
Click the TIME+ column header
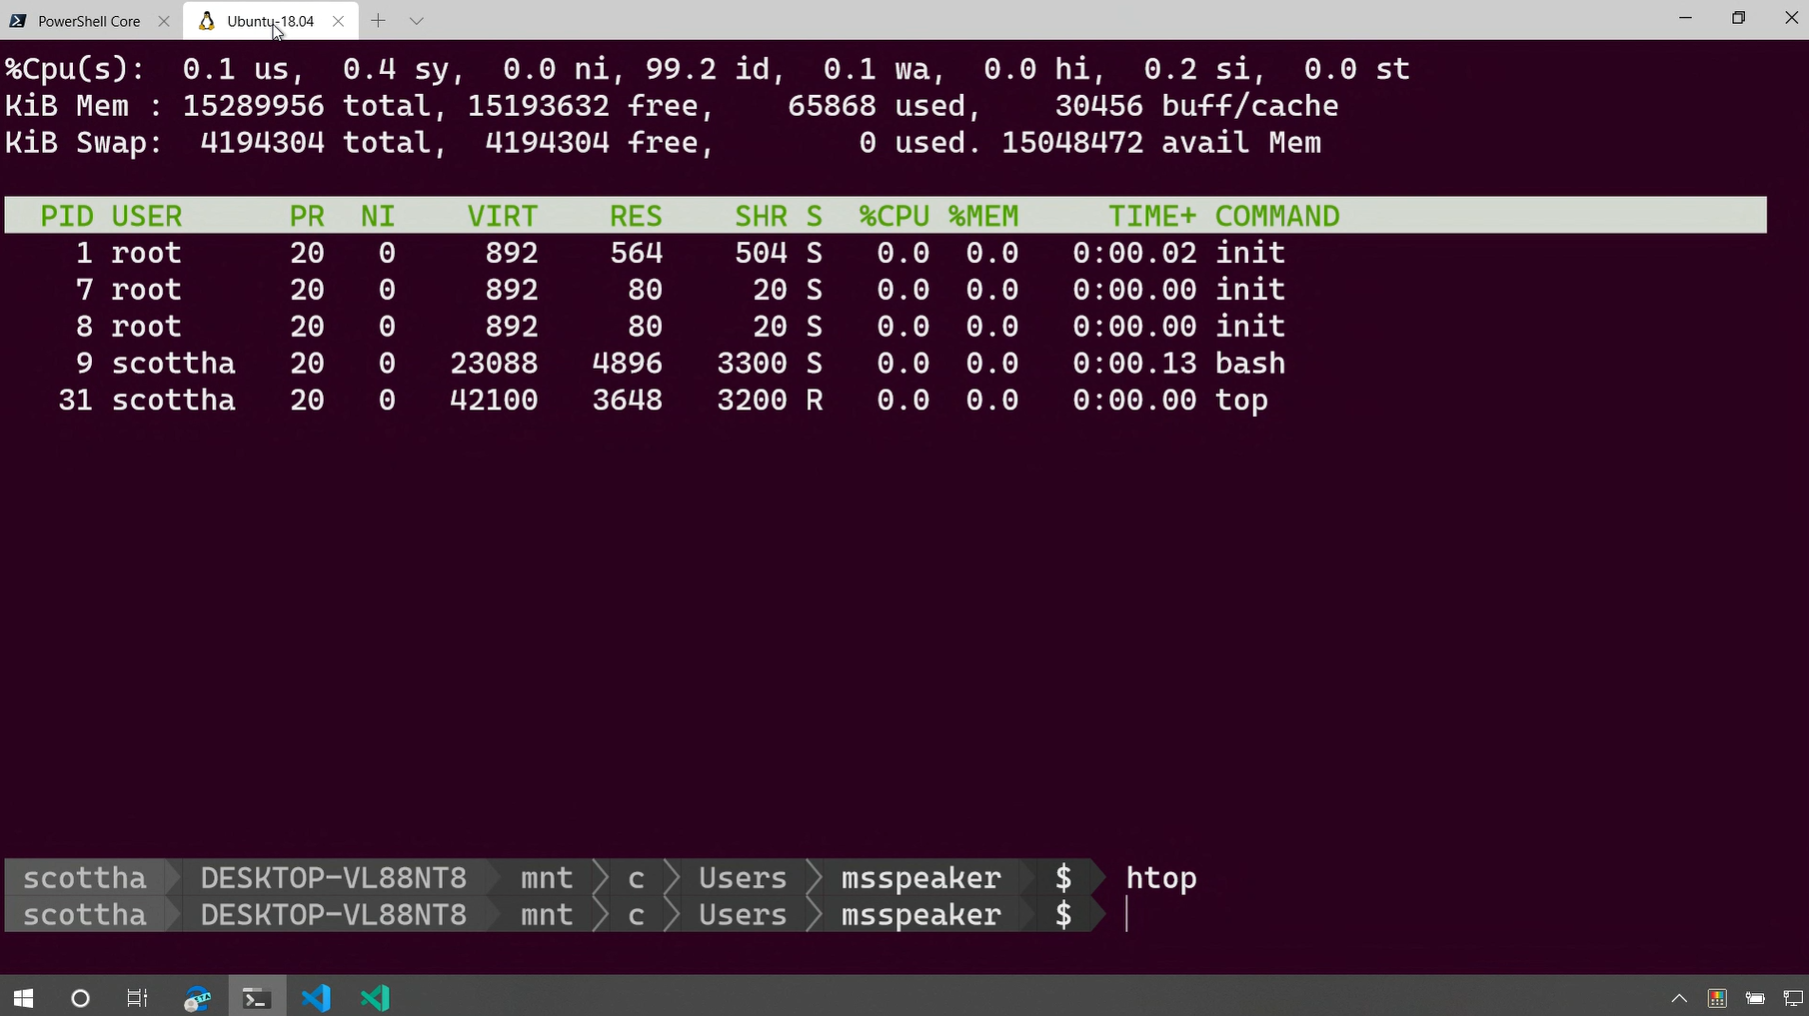click(x=1152, y=216)
